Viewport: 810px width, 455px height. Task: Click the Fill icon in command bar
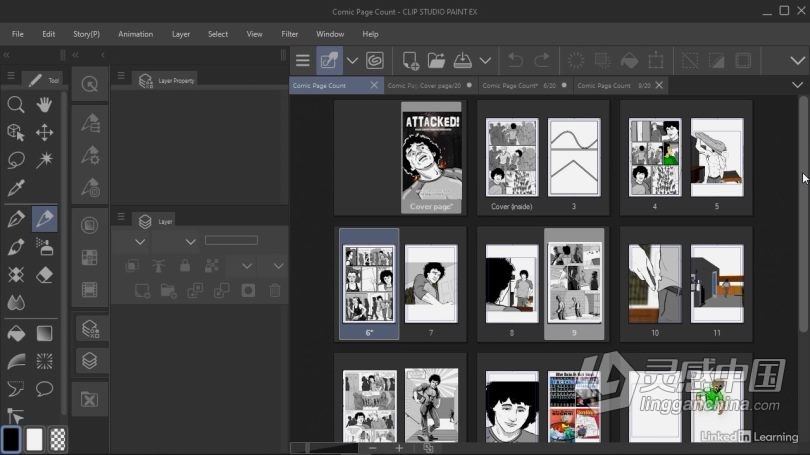629,60
